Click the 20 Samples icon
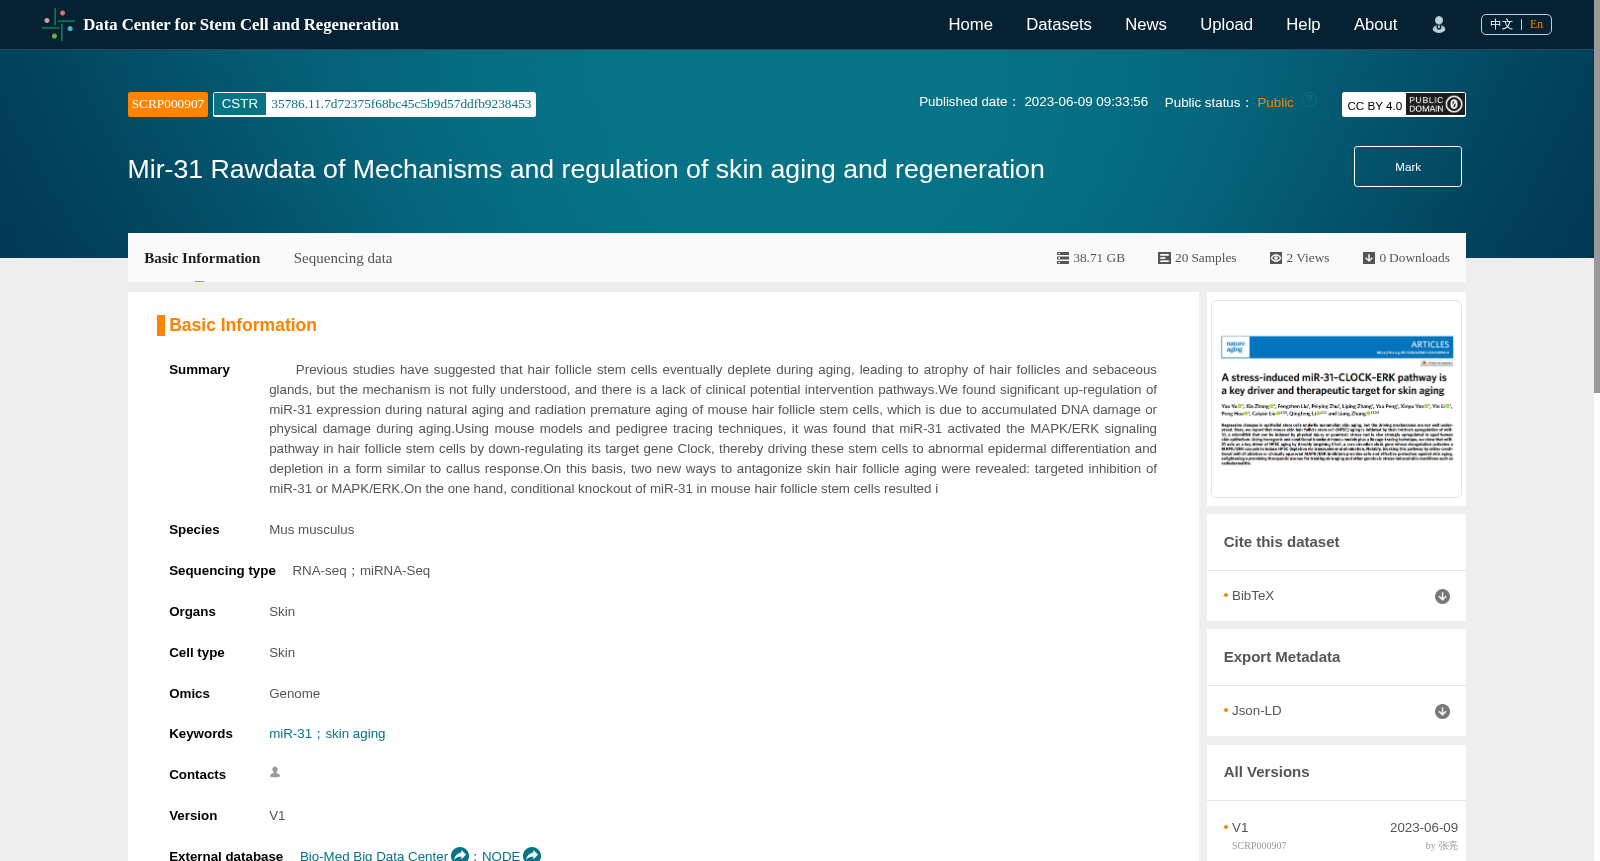 pos(1164,258)
